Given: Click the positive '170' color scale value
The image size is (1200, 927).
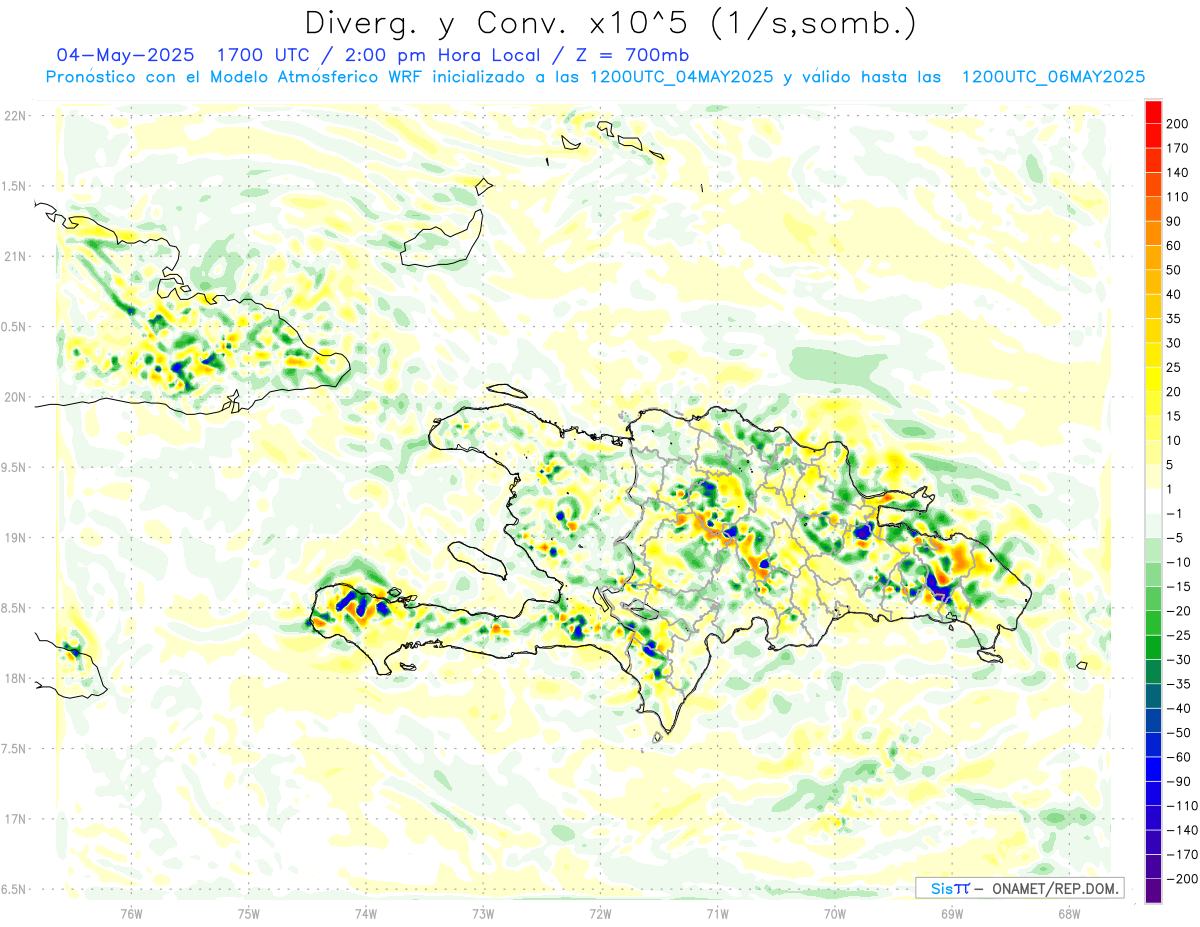Looking at the screenshot, I should 1177,148.
